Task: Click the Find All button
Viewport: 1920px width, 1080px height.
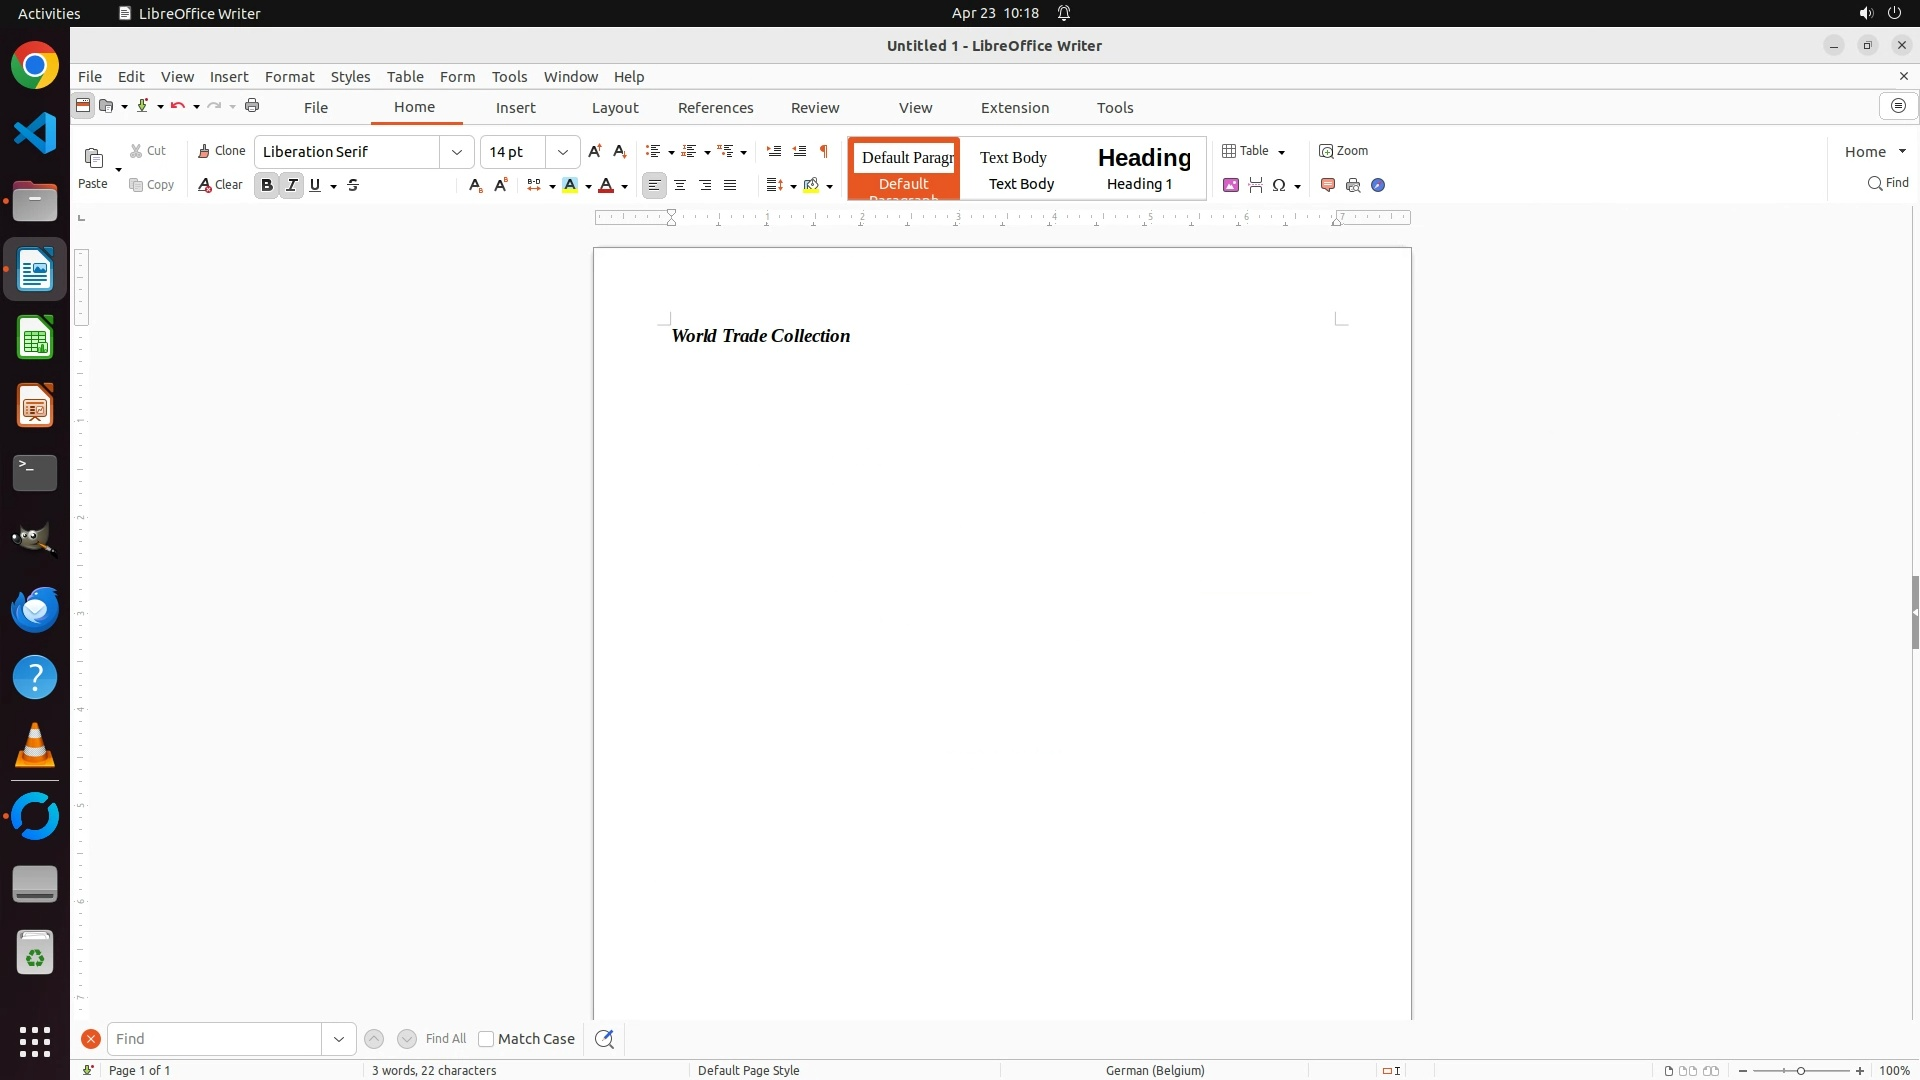Action: (x=445, y=1039)
